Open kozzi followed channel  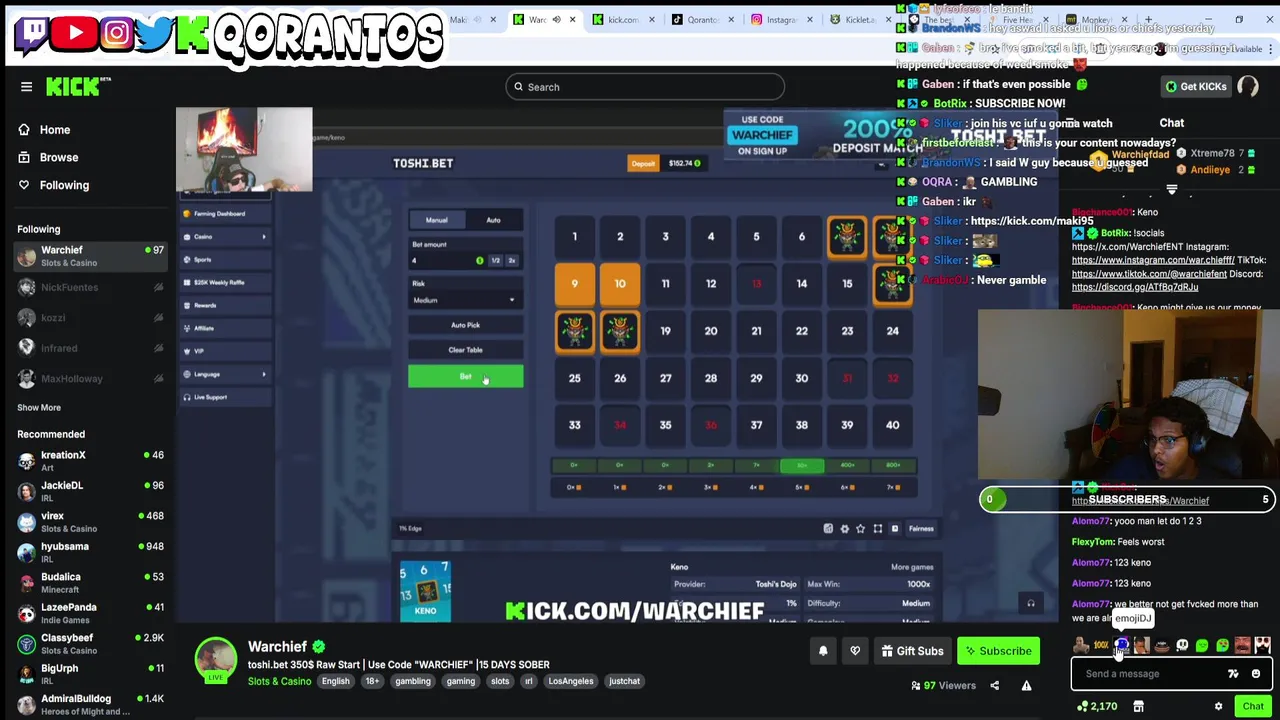(88, 318)
